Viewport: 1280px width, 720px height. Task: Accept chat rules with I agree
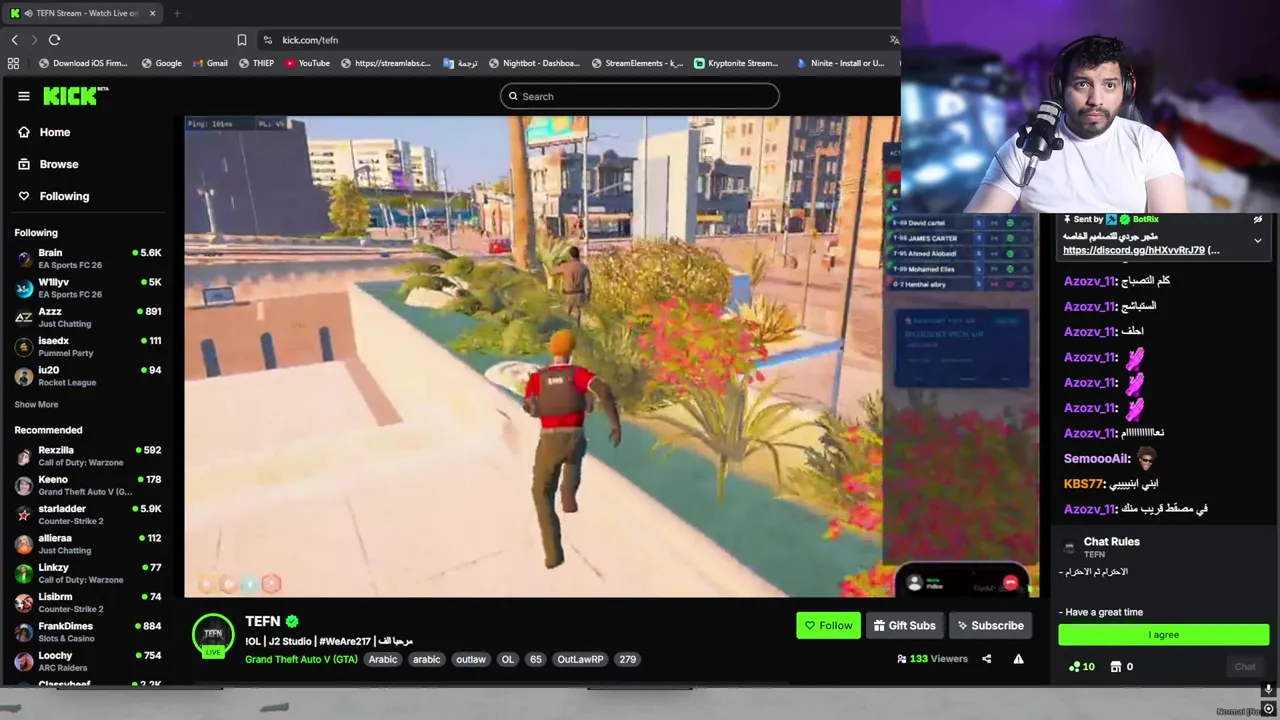[1164, 635]
